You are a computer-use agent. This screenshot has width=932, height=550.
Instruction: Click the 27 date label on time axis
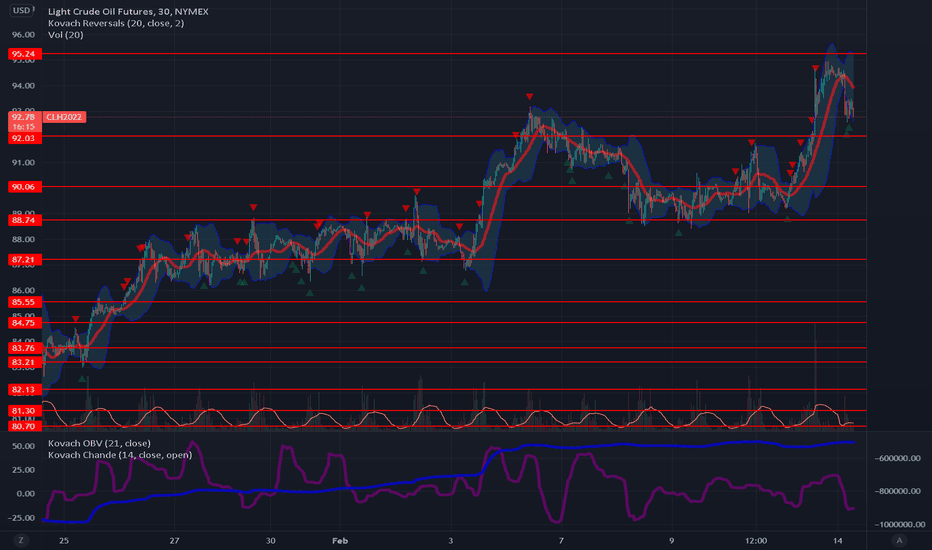(x=174, y=540)
